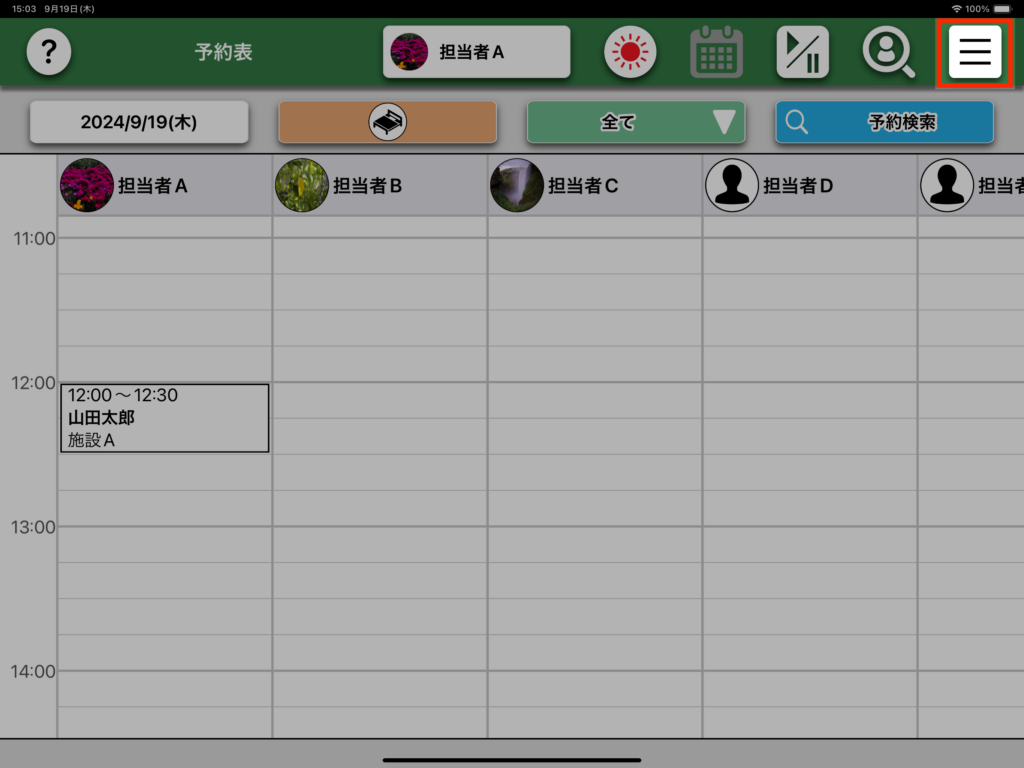1024x768 pixels.
Task: Open the hamburger menu
Action: point(974,52)
